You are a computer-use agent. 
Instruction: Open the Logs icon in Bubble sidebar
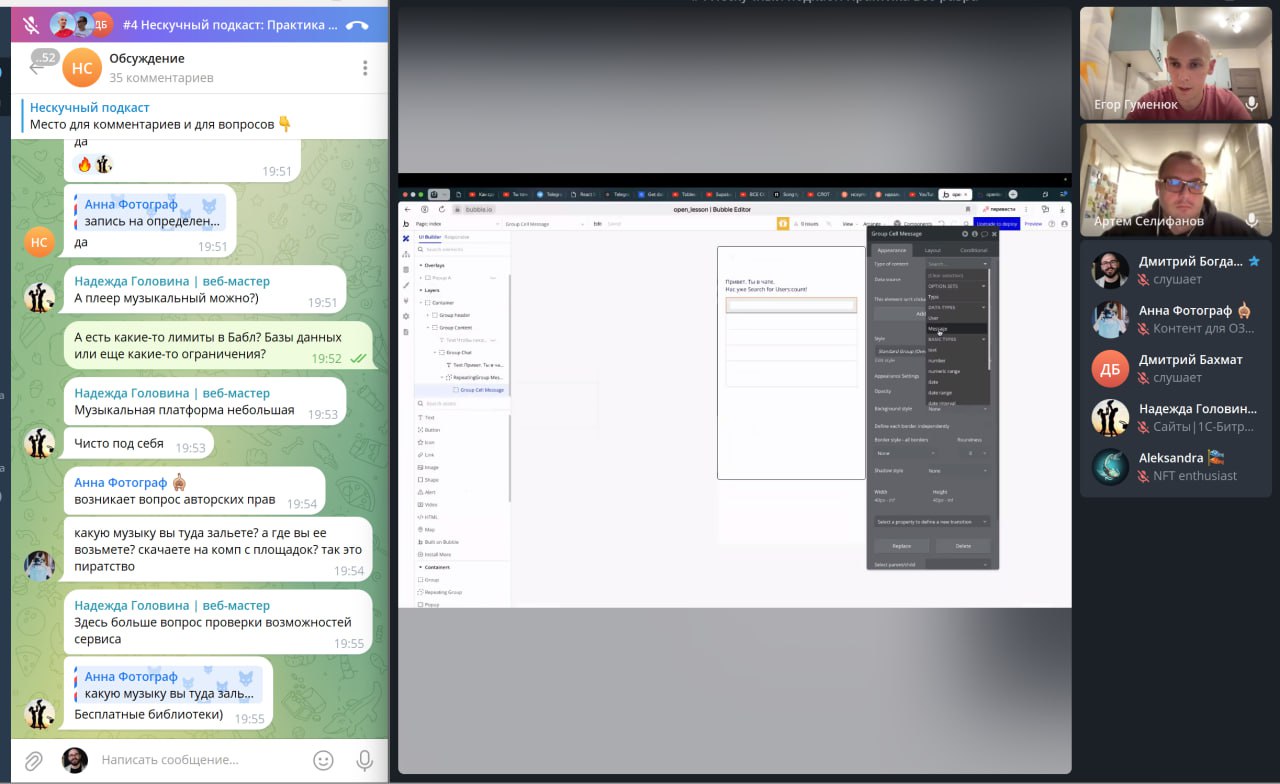[x=405, y=332]
